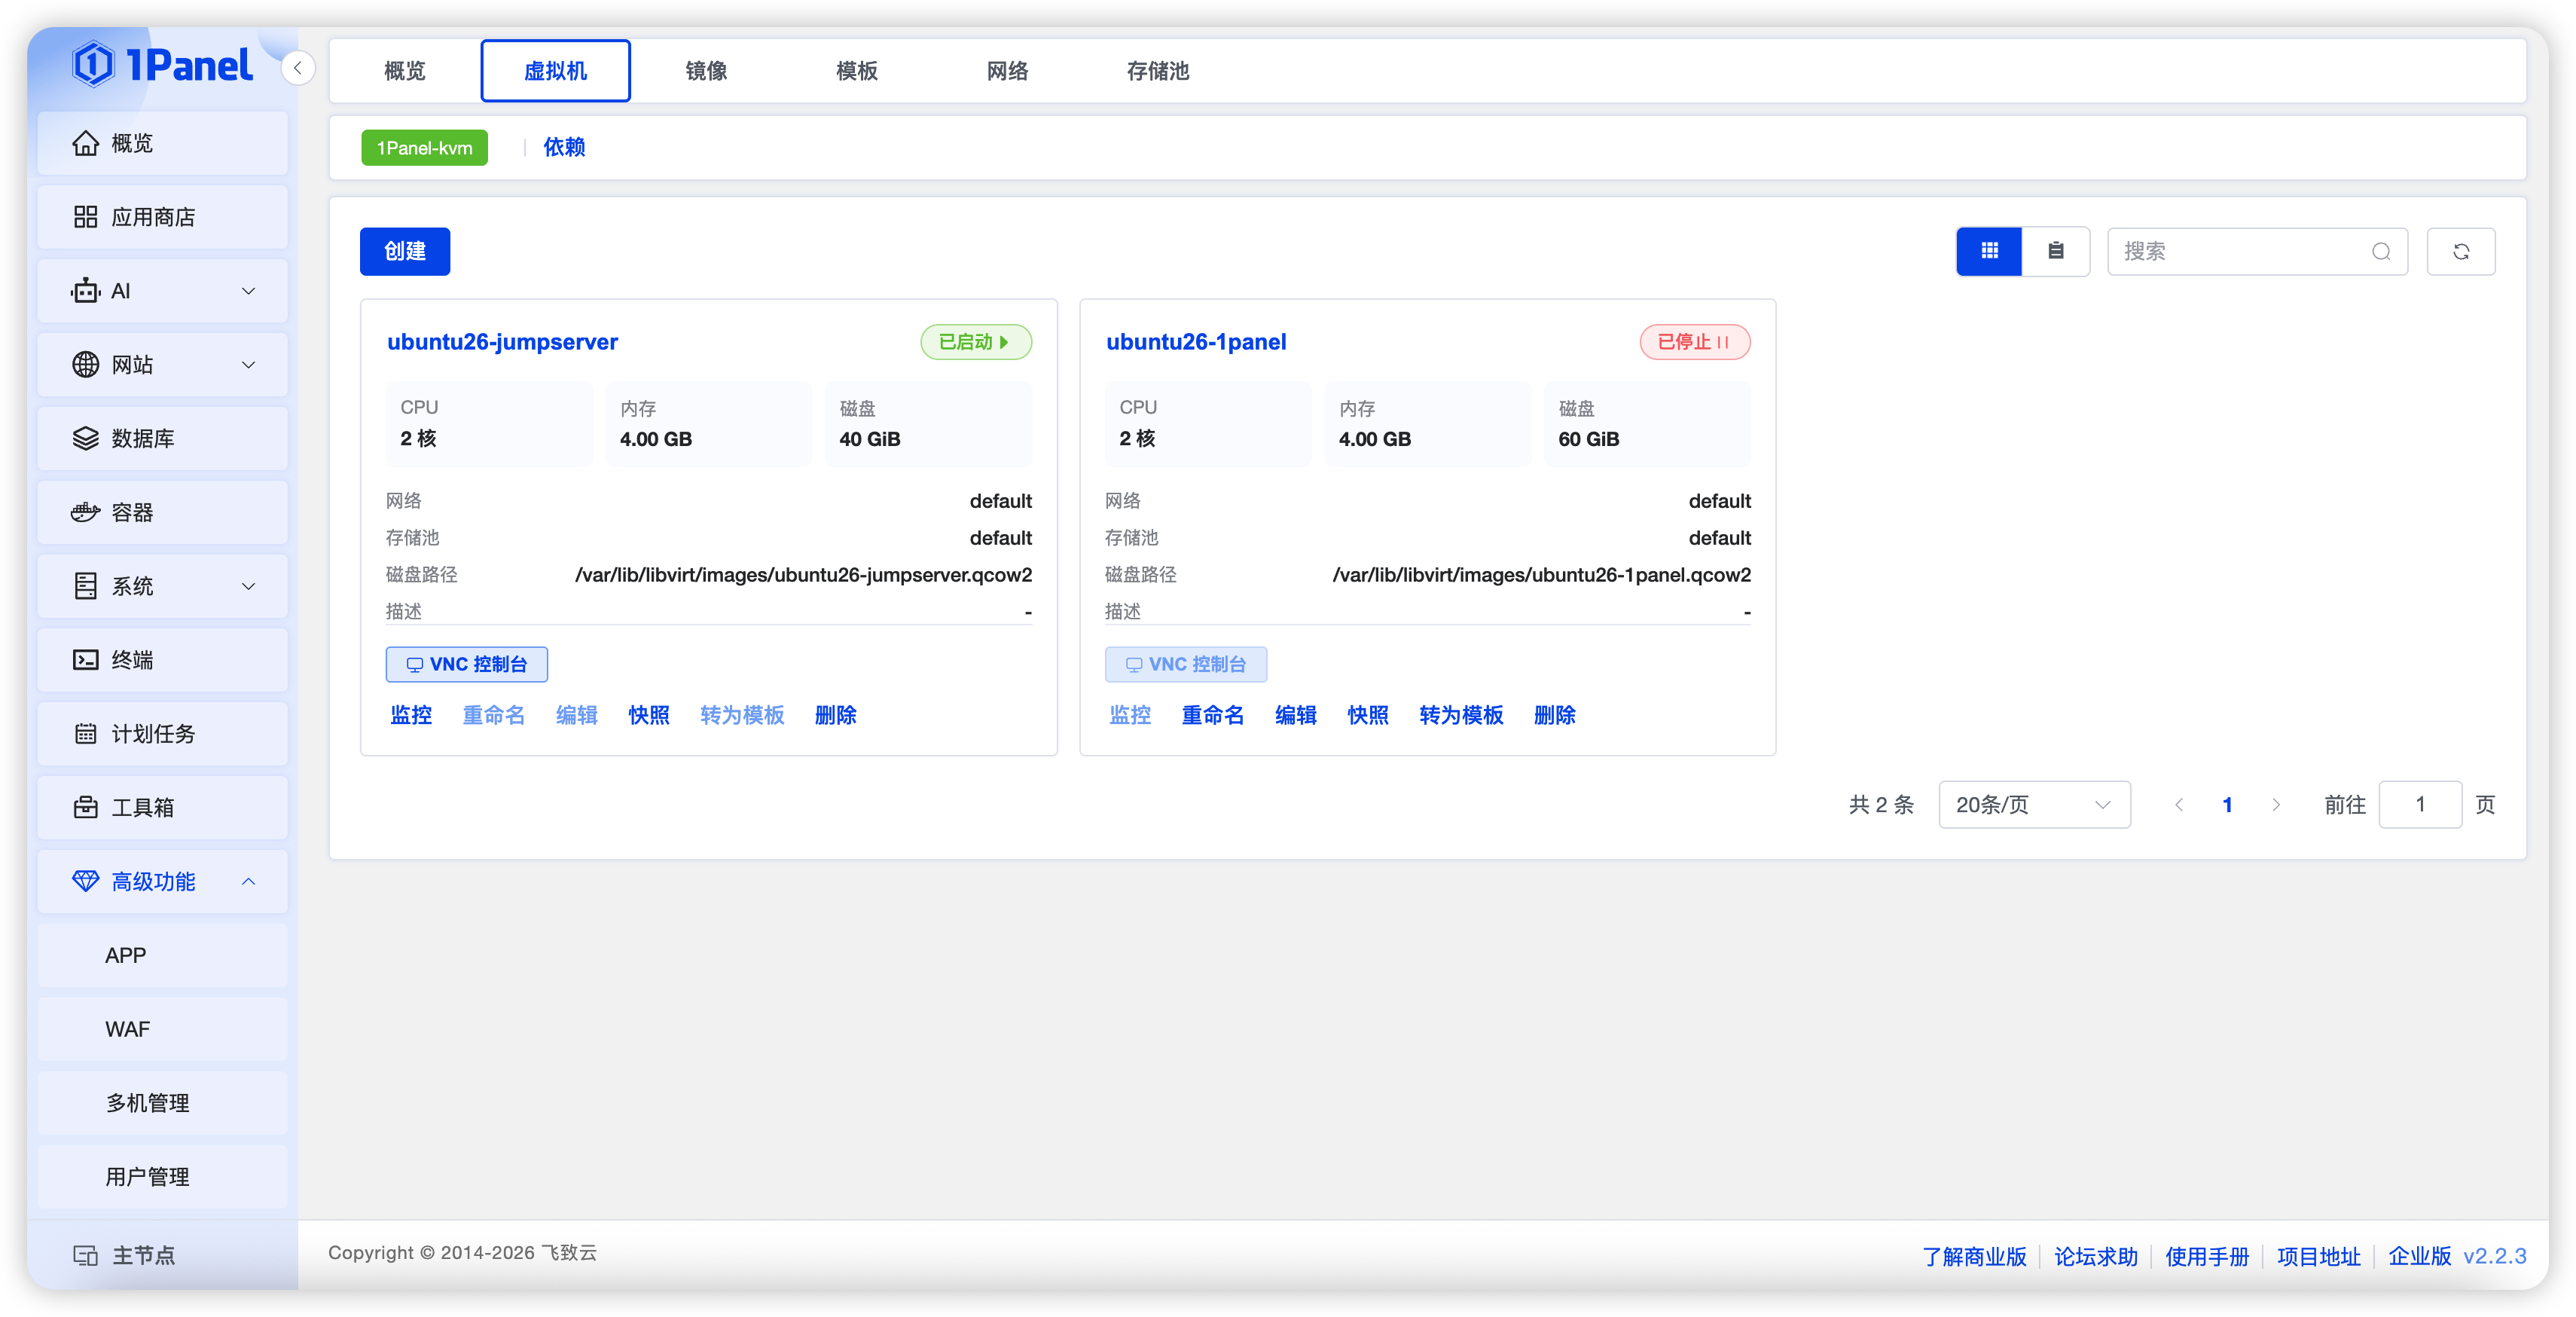Open the 应用商店 app store
Image resolution: width=2576 pixels, height=1317 pixels.
[x=163, y=217]
